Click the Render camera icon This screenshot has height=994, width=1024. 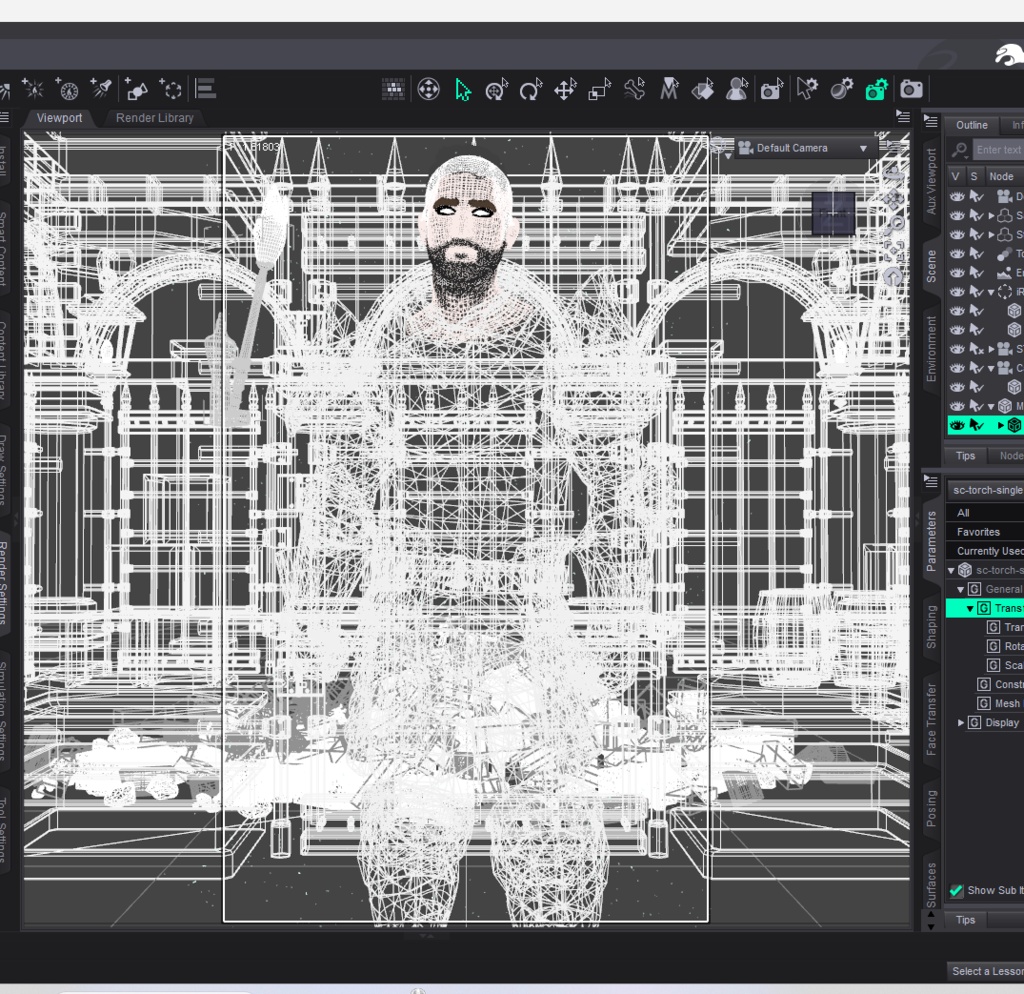911,89
